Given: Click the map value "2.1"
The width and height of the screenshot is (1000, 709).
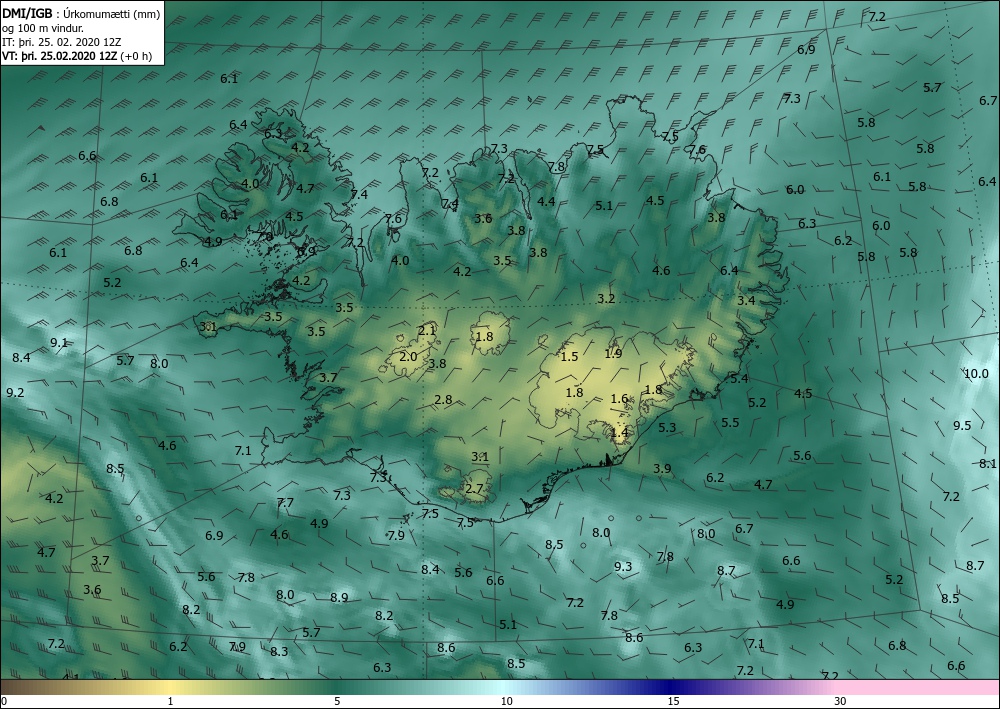Looking at the screenshot, I should (x=427, y=330).
